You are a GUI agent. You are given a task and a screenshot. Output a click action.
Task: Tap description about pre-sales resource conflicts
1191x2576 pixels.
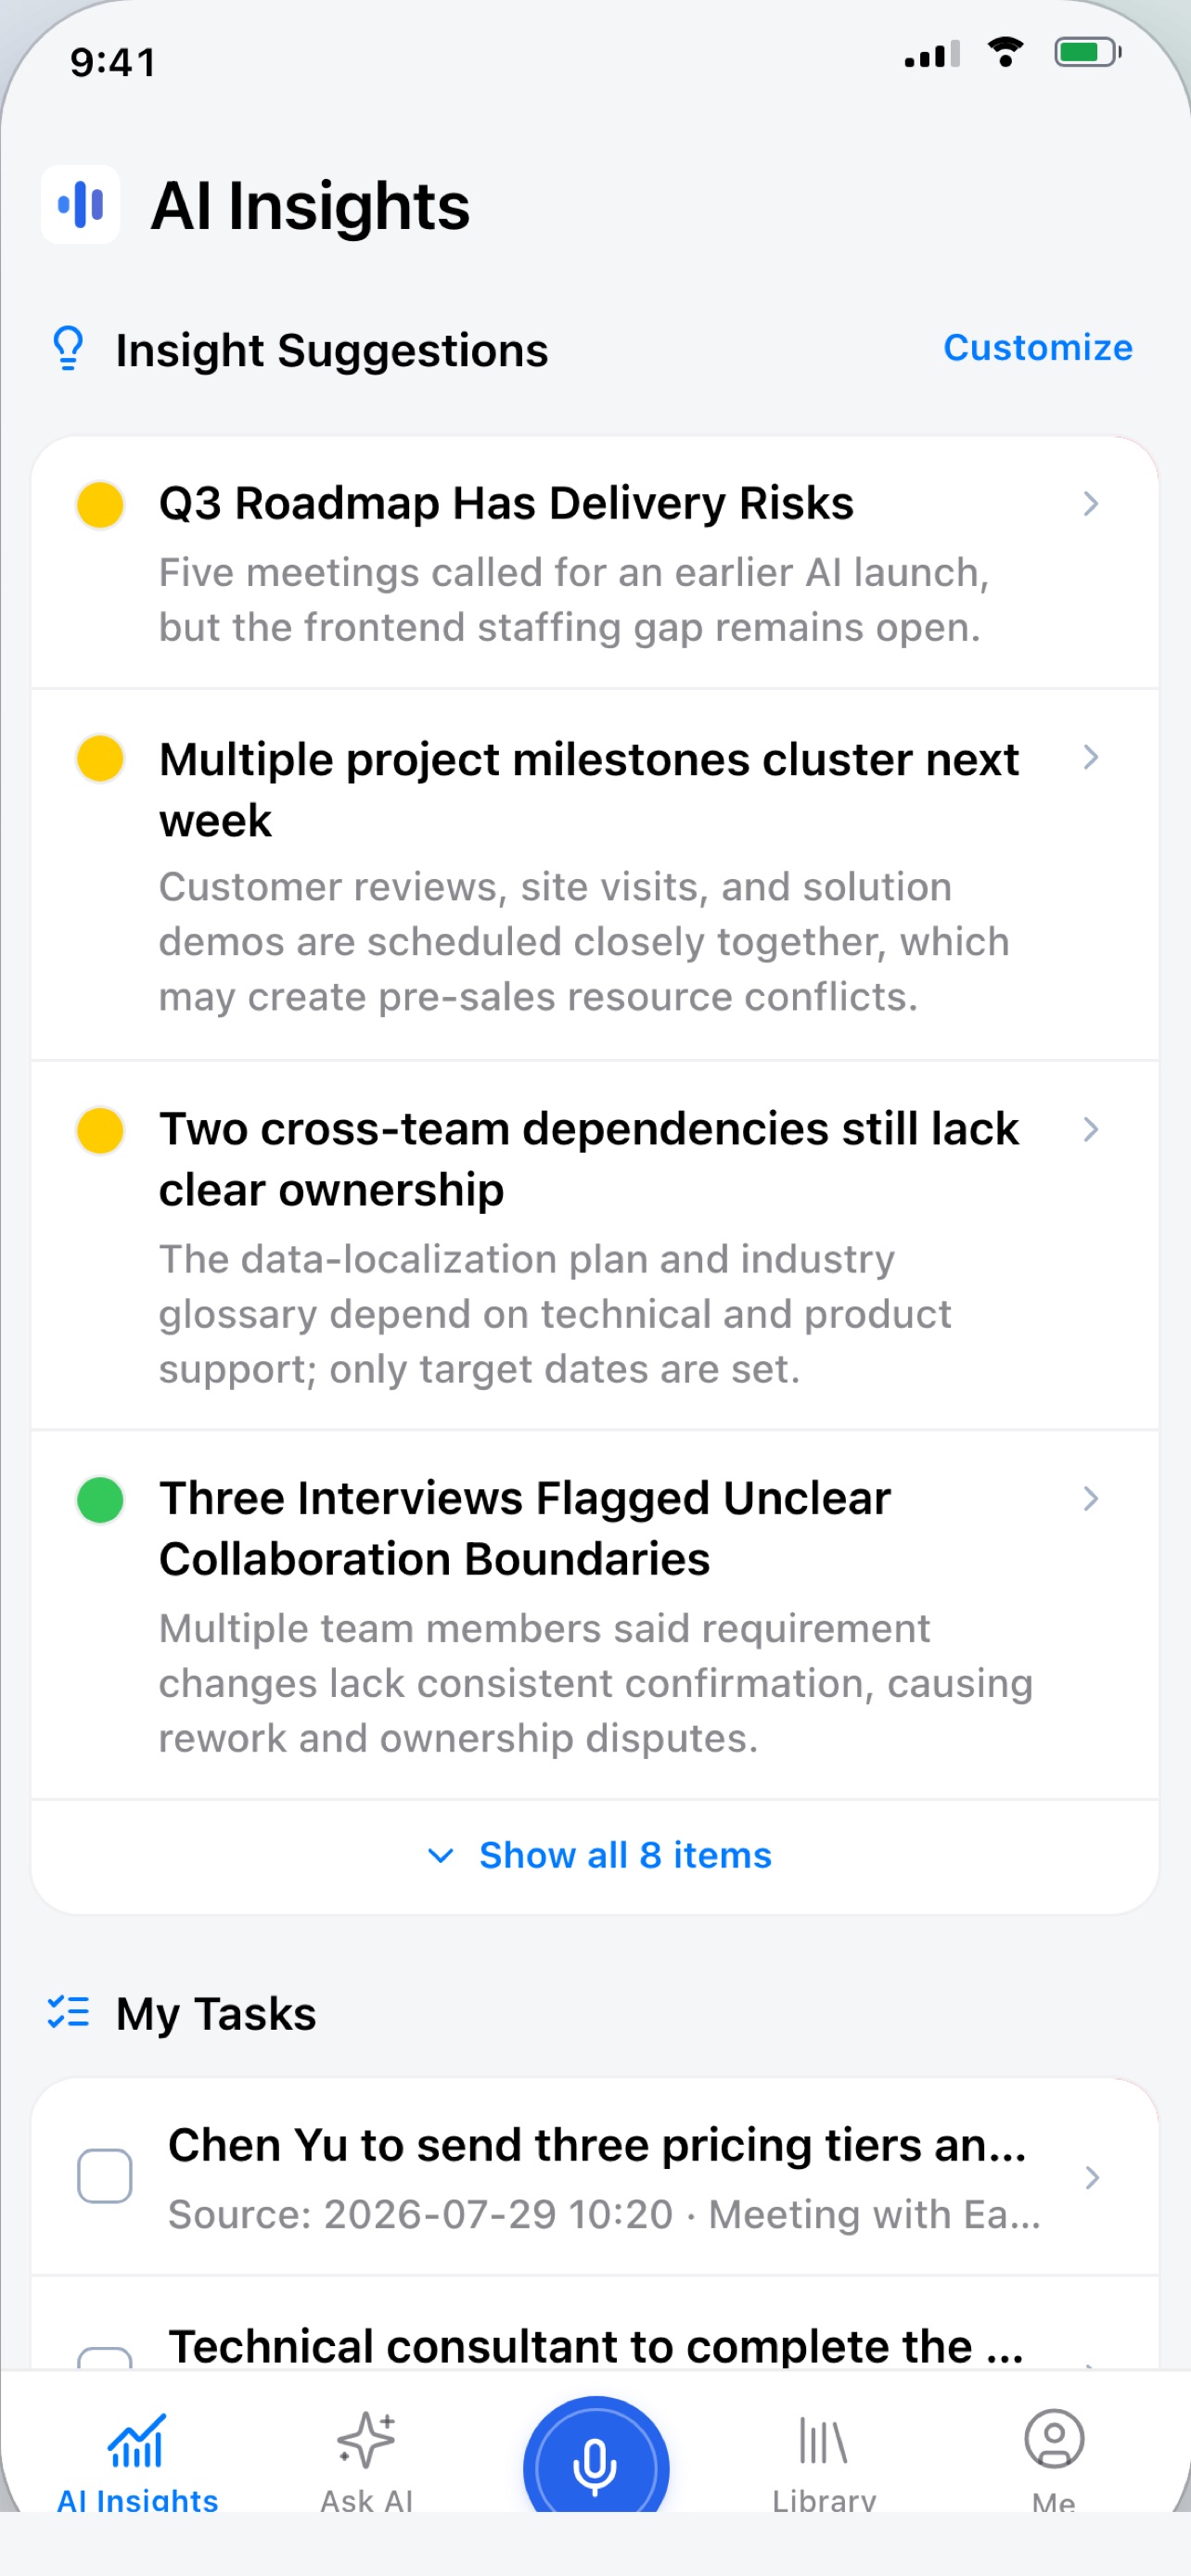[584, 942]
